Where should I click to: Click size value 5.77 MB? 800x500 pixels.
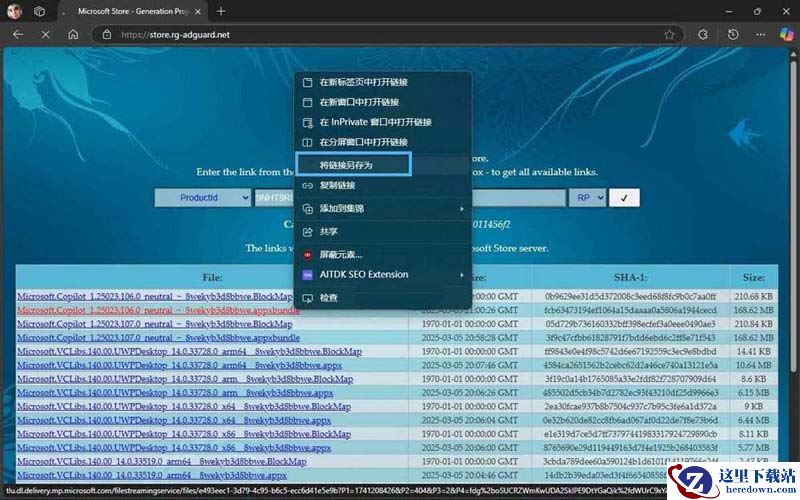pyautogui.click(x=754, y=448)
